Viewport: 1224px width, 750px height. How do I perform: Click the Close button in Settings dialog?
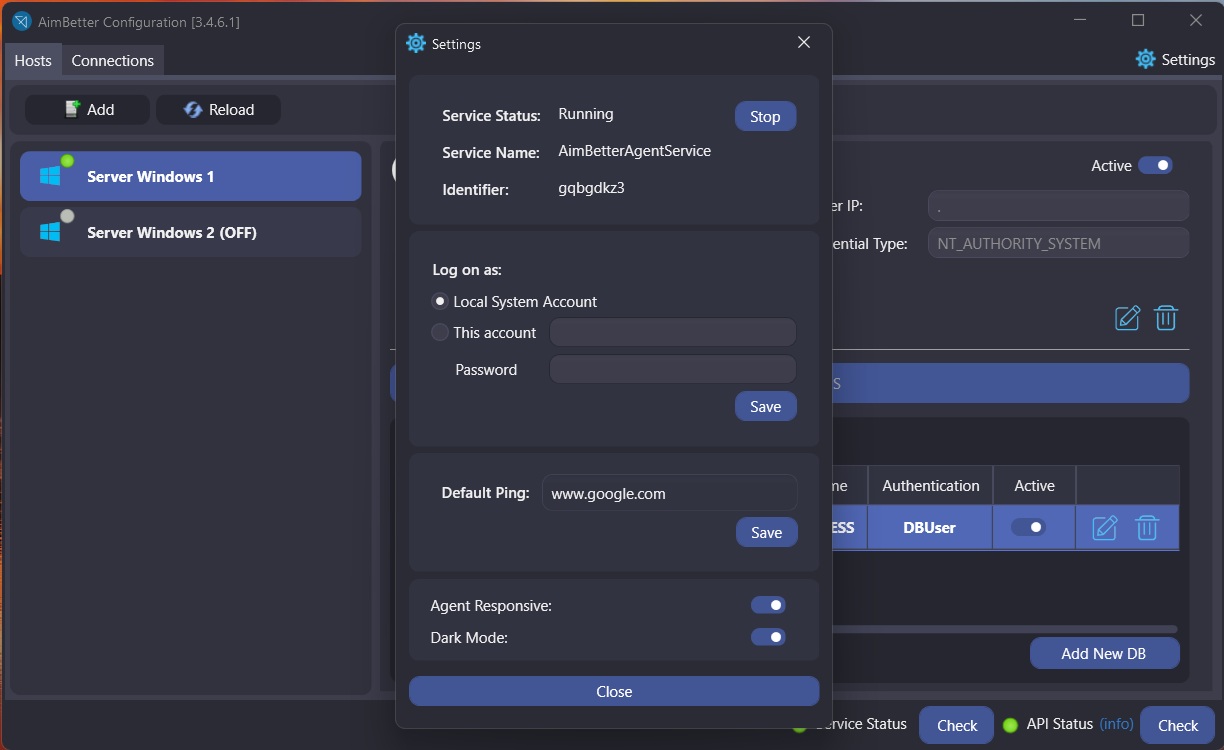[614, 691]
